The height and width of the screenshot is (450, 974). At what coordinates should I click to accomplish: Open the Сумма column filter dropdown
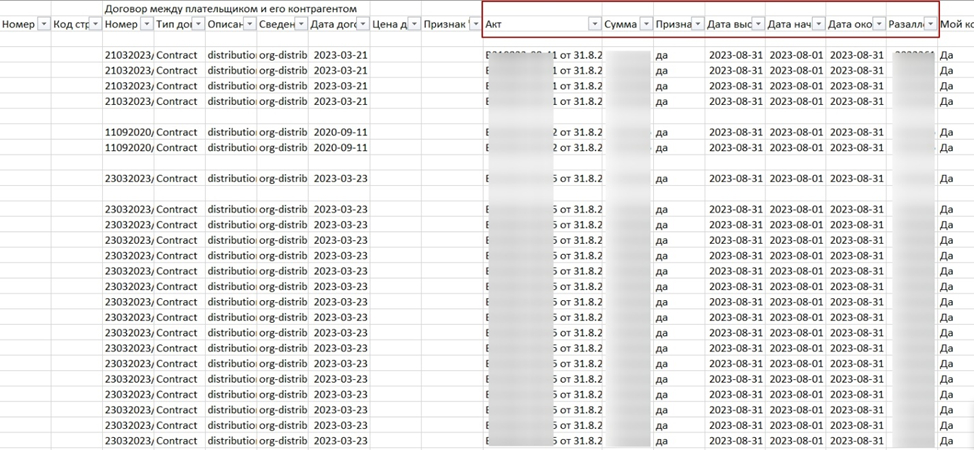(646, 24)
